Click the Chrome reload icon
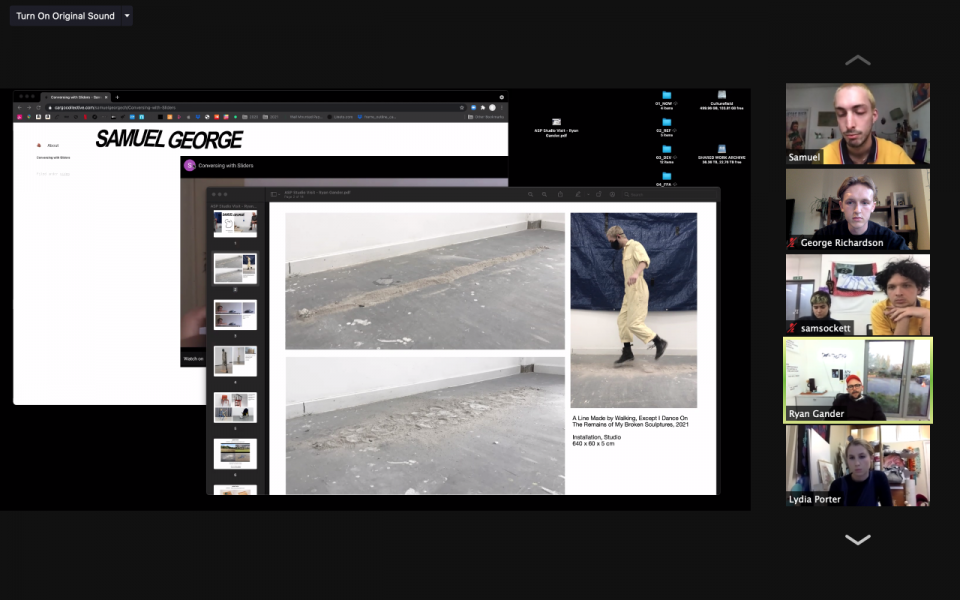This screenshot has width=960, height=600. click(x=38, y=108)
